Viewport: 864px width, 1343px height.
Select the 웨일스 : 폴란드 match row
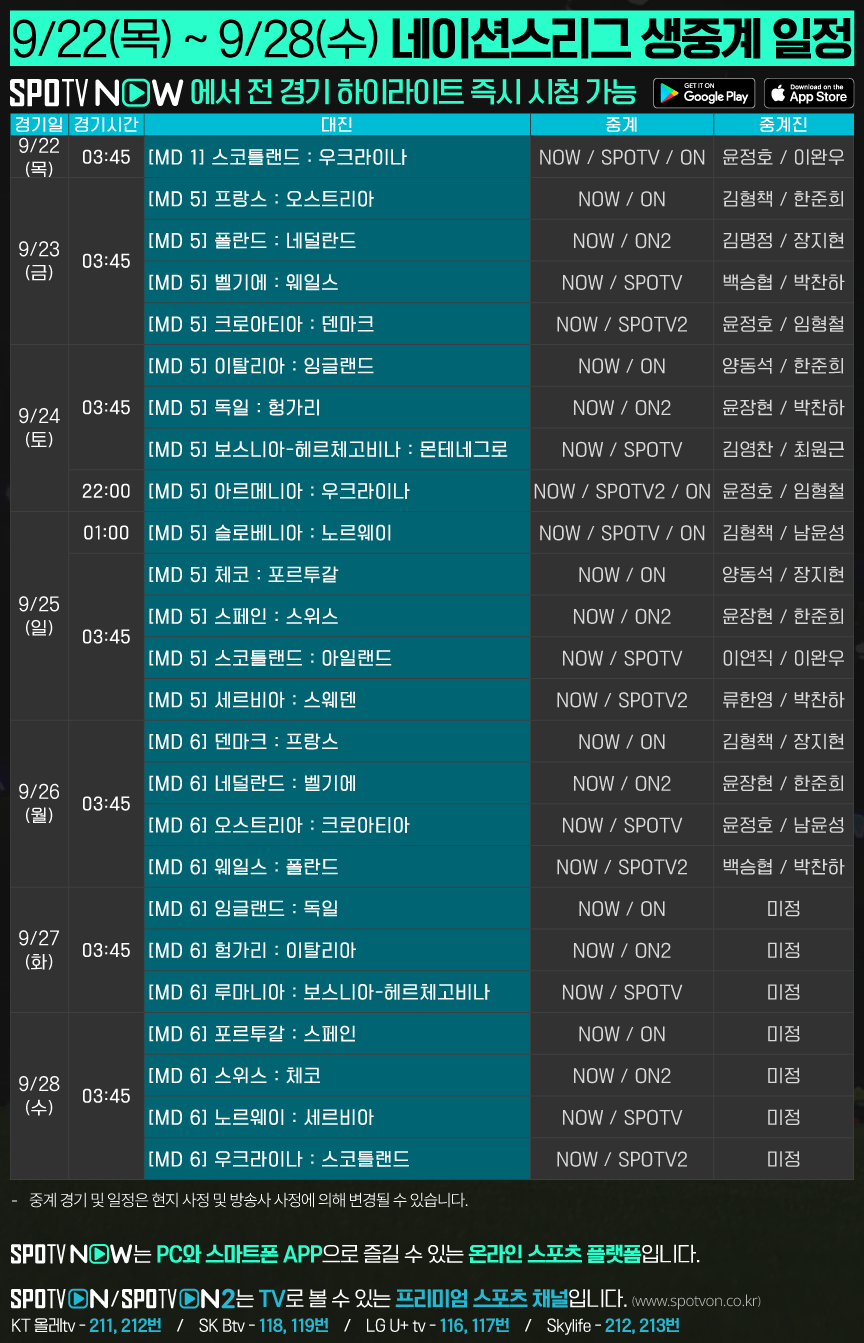click(x=337, y=867)
